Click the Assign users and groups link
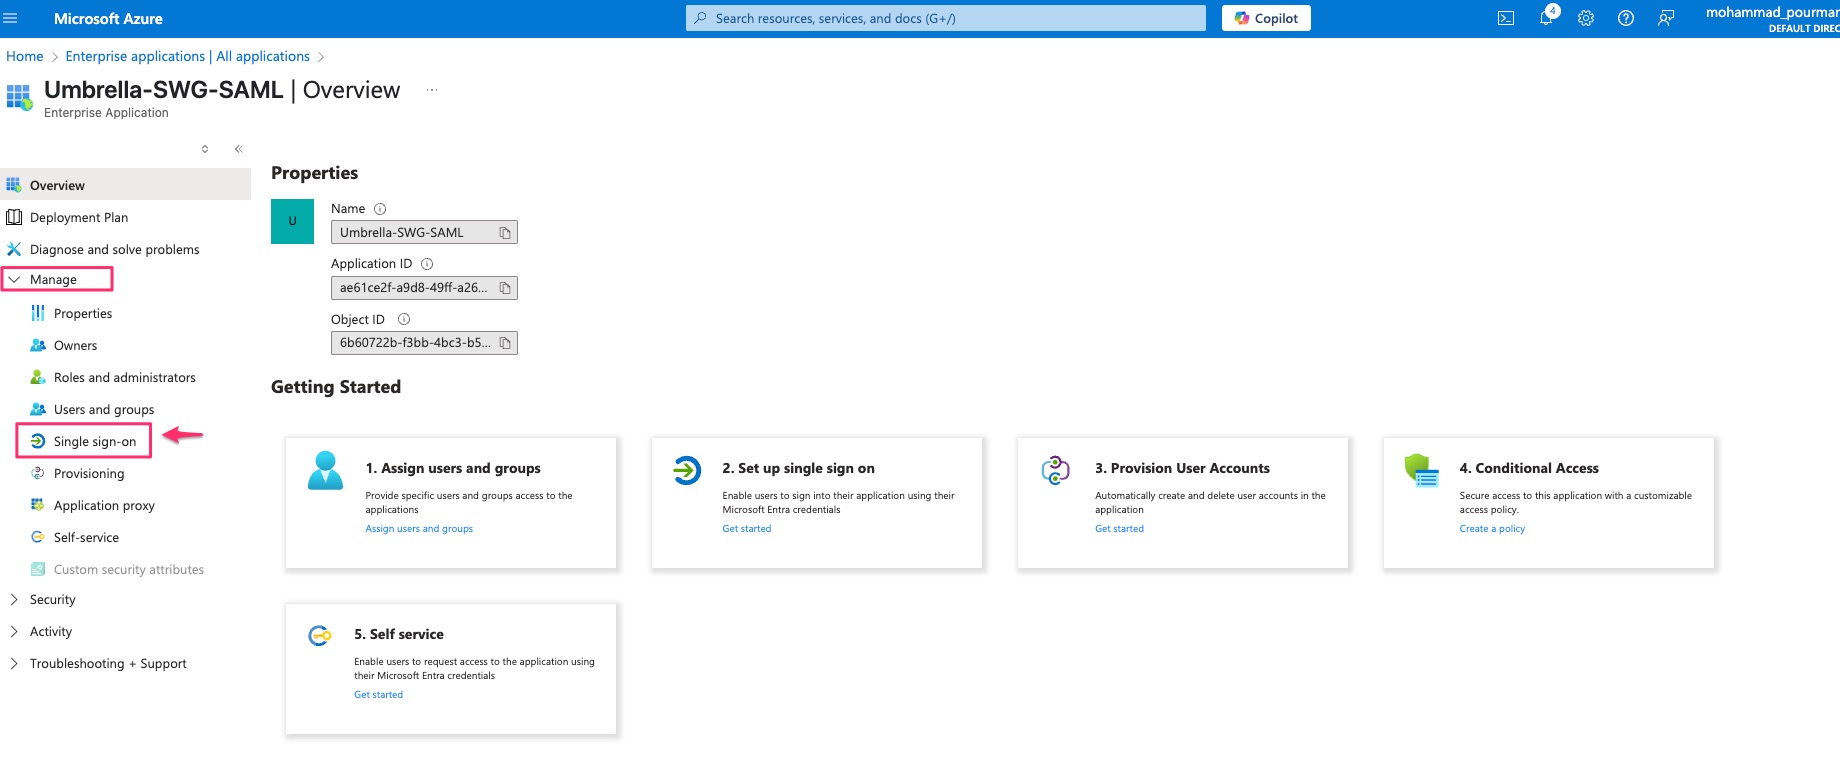1840x773 pixels. (x=419, y=529)
